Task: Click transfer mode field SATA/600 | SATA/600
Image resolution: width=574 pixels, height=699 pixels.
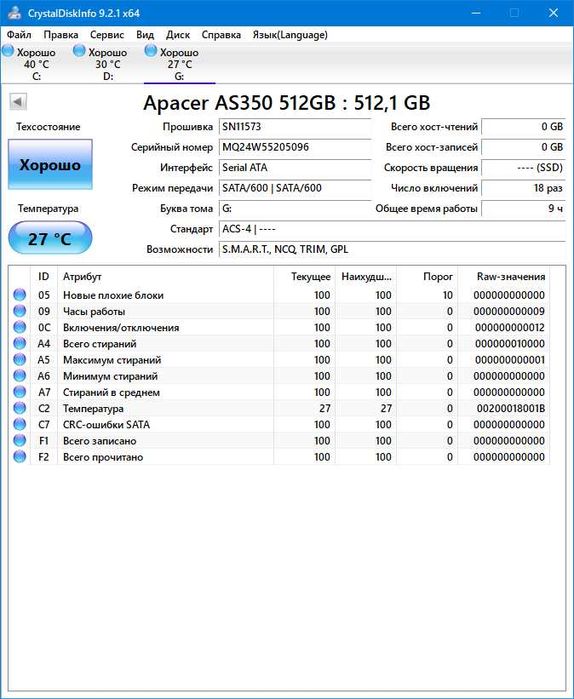Action: (x=295, y=188)
